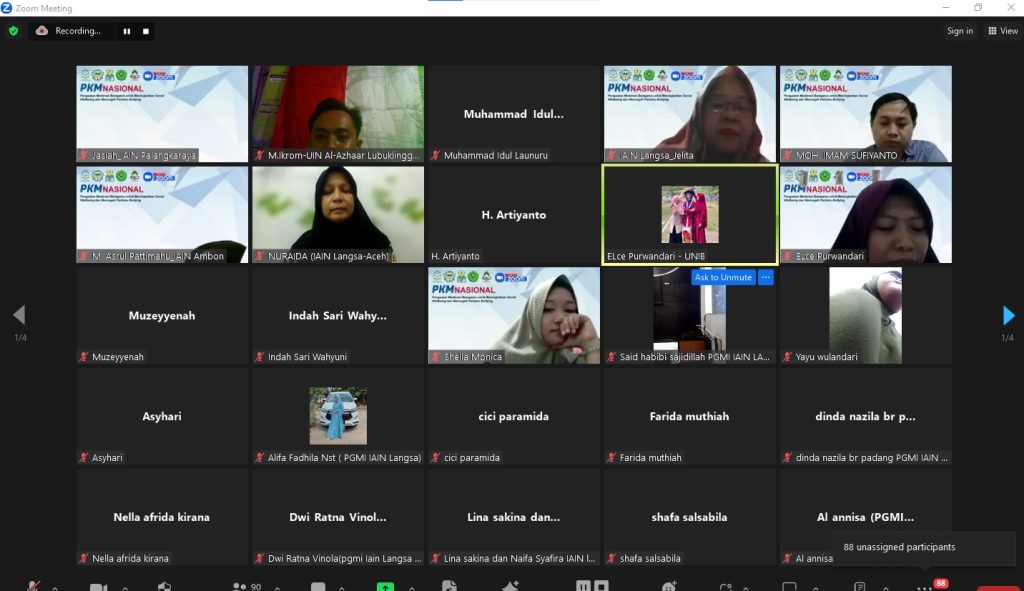Open the More options ellipsis in toolbar
Screen dimensions: 1024x591
click(x=924, y=587)
